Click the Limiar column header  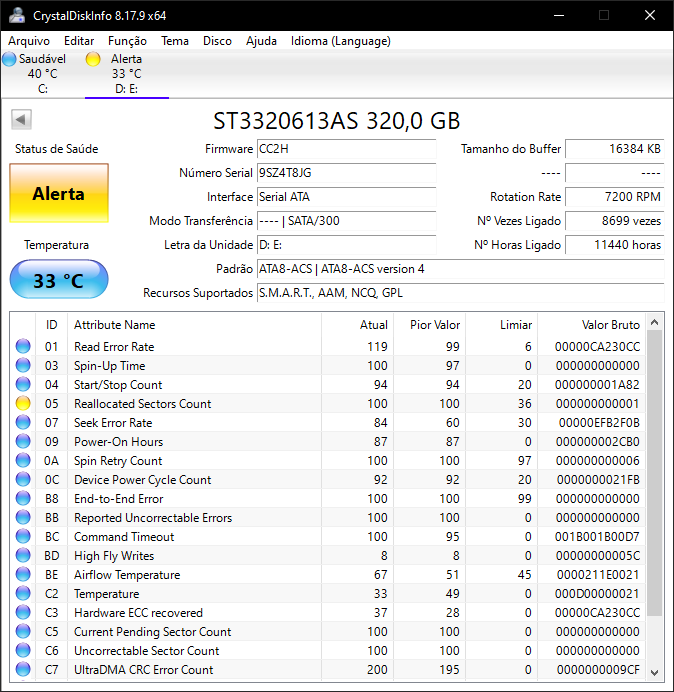[501, 325]
